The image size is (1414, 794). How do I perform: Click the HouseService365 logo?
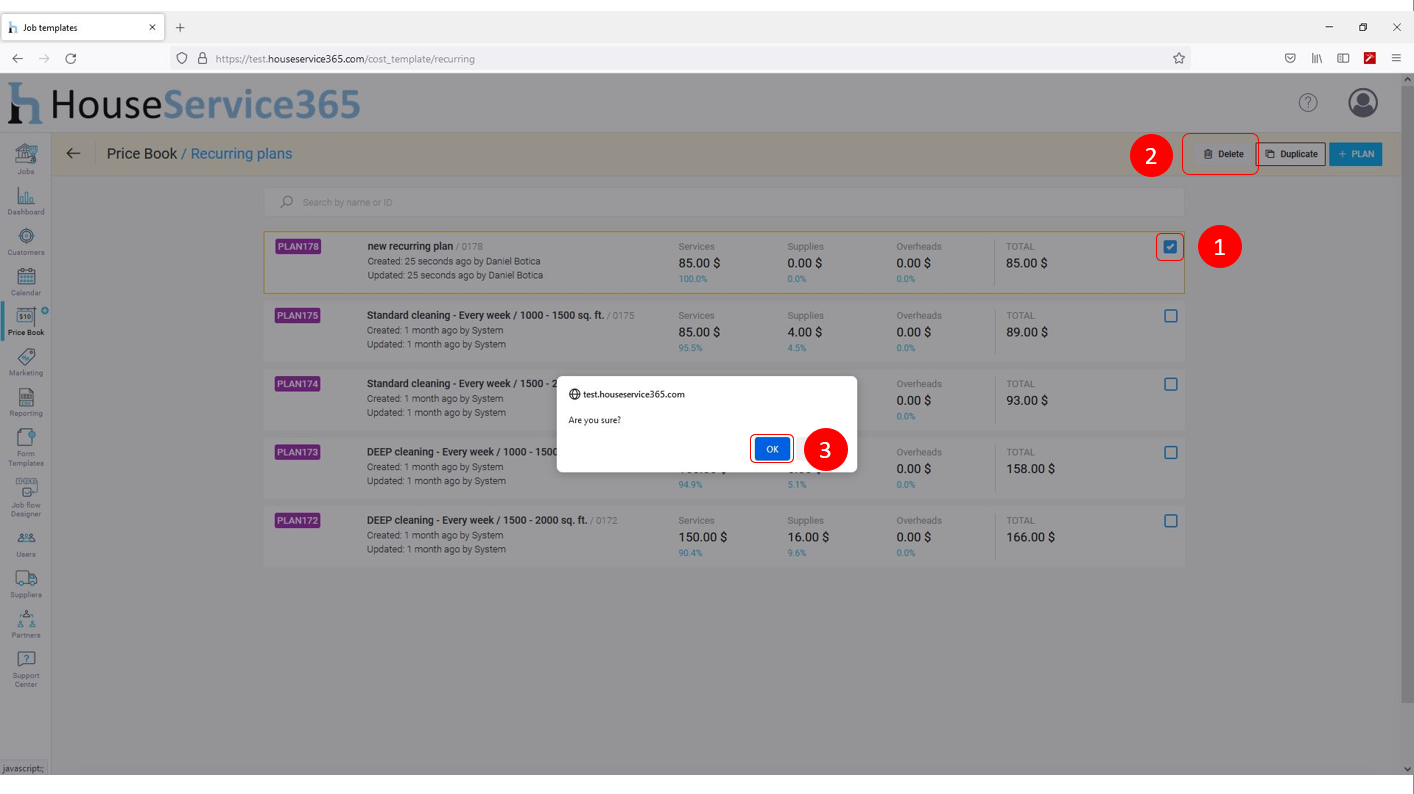(x=184, y=103)
